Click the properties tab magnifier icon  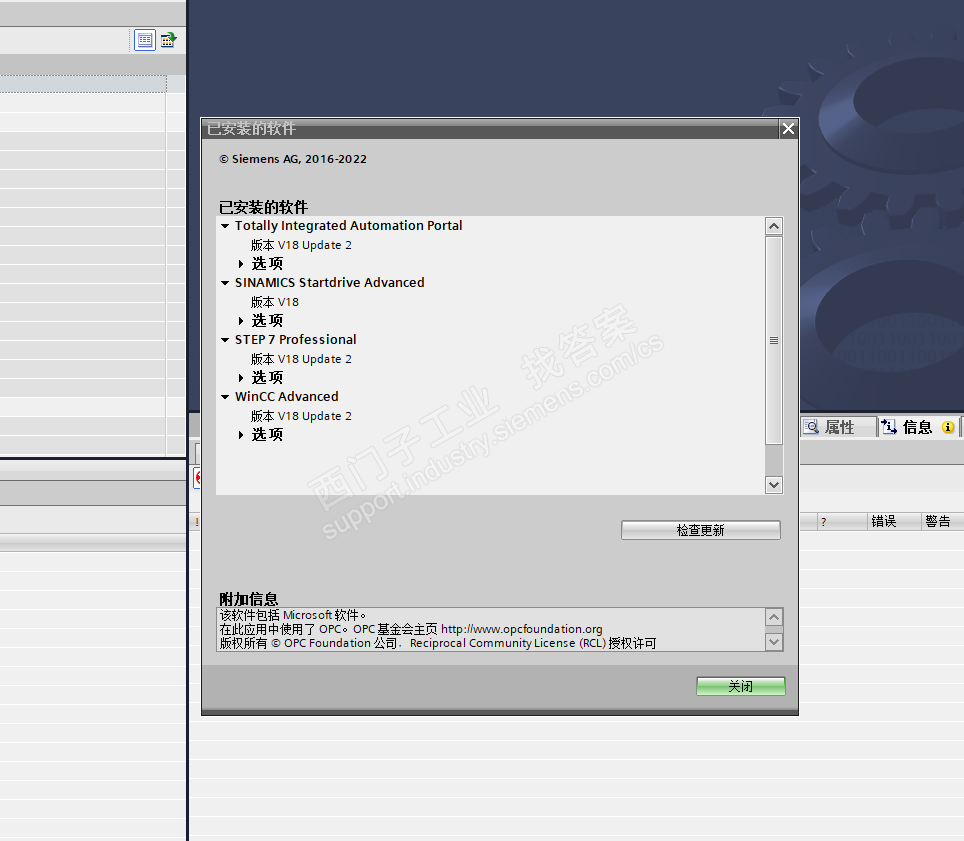[812, 427]
